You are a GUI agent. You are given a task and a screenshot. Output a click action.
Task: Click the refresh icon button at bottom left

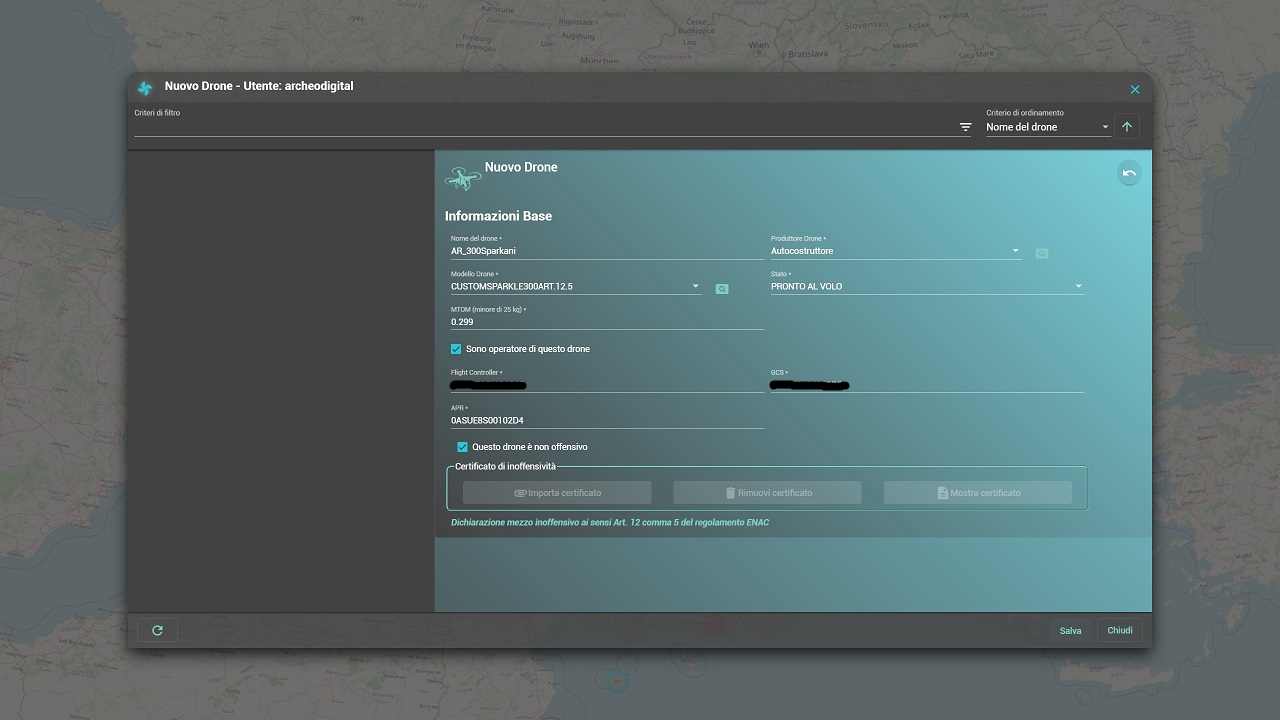[157, 630]
